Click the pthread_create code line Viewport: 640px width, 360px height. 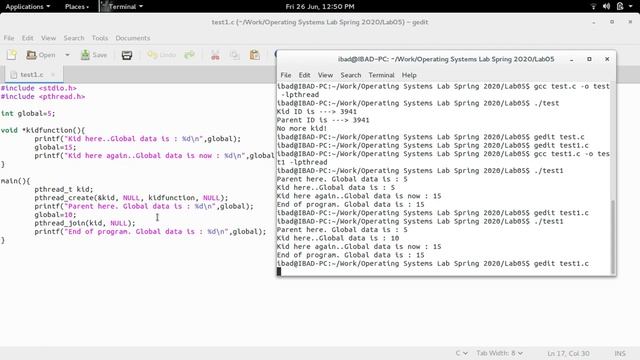pyautogui.click(x=131, y=198)
